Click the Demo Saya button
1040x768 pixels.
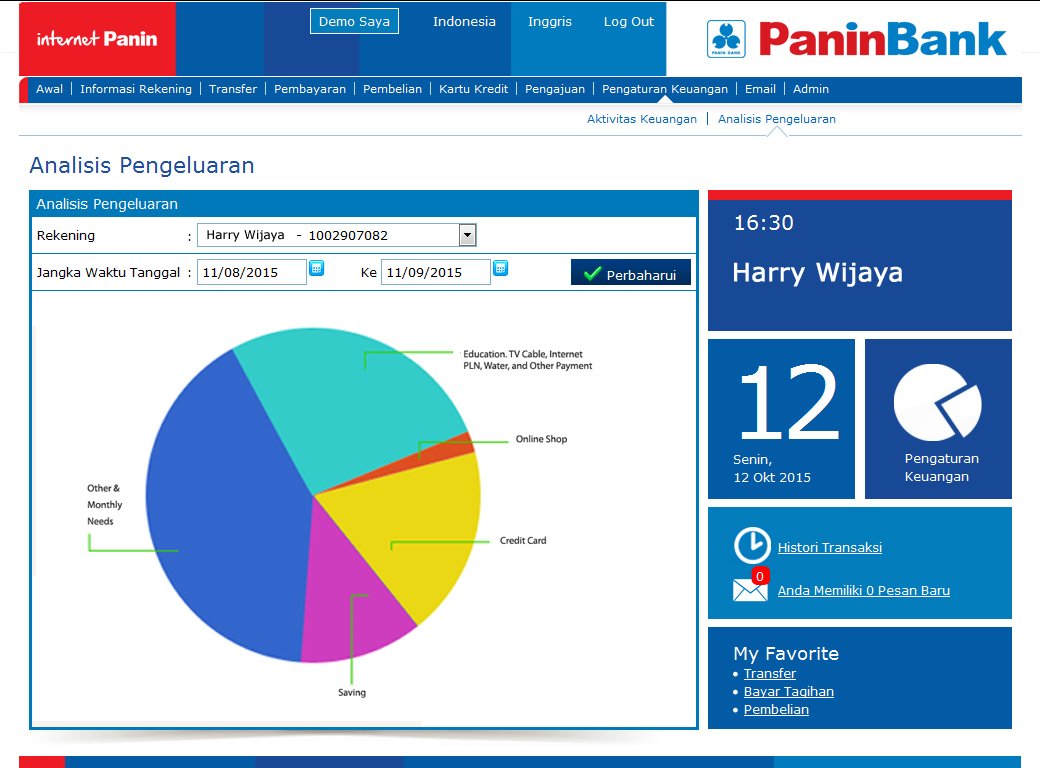[354, 21]
